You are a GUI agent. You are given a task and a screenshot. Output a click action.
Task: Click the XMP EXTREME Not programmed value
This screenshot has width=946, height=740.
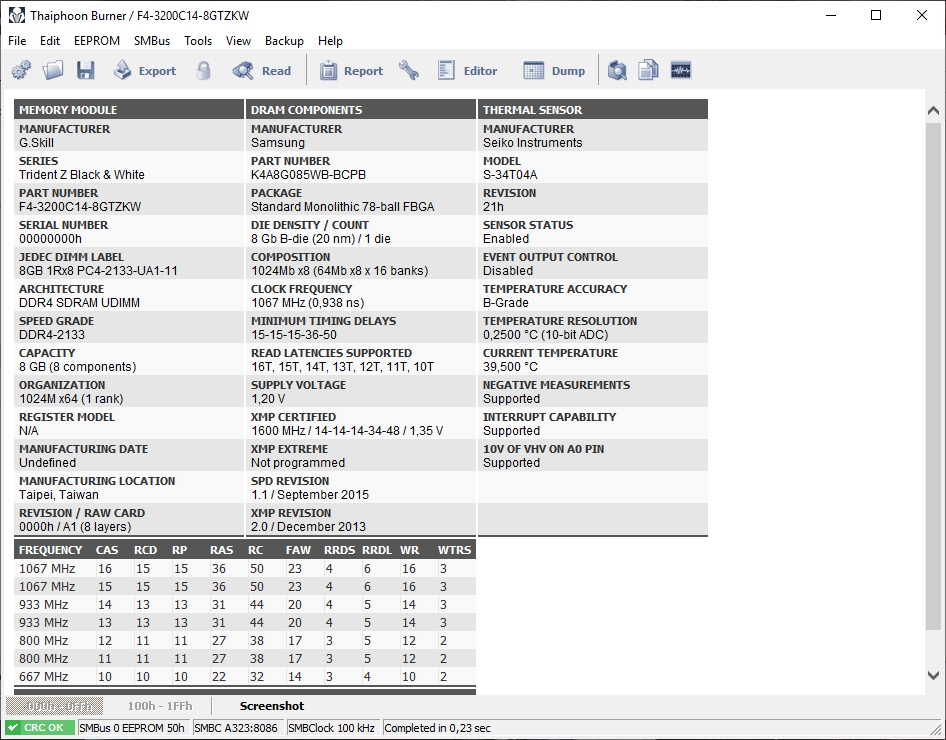pos(298,463)
